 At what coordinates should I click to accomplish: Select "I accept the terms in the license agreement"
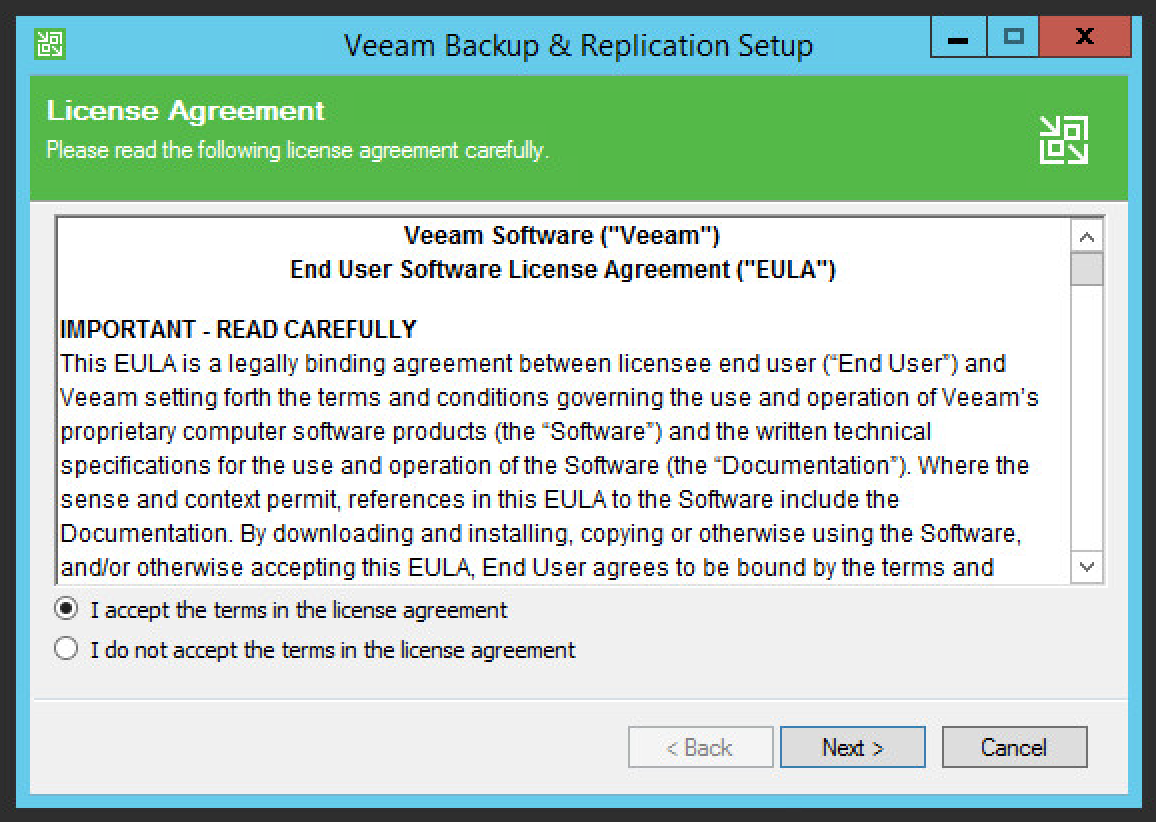point(67,609)
